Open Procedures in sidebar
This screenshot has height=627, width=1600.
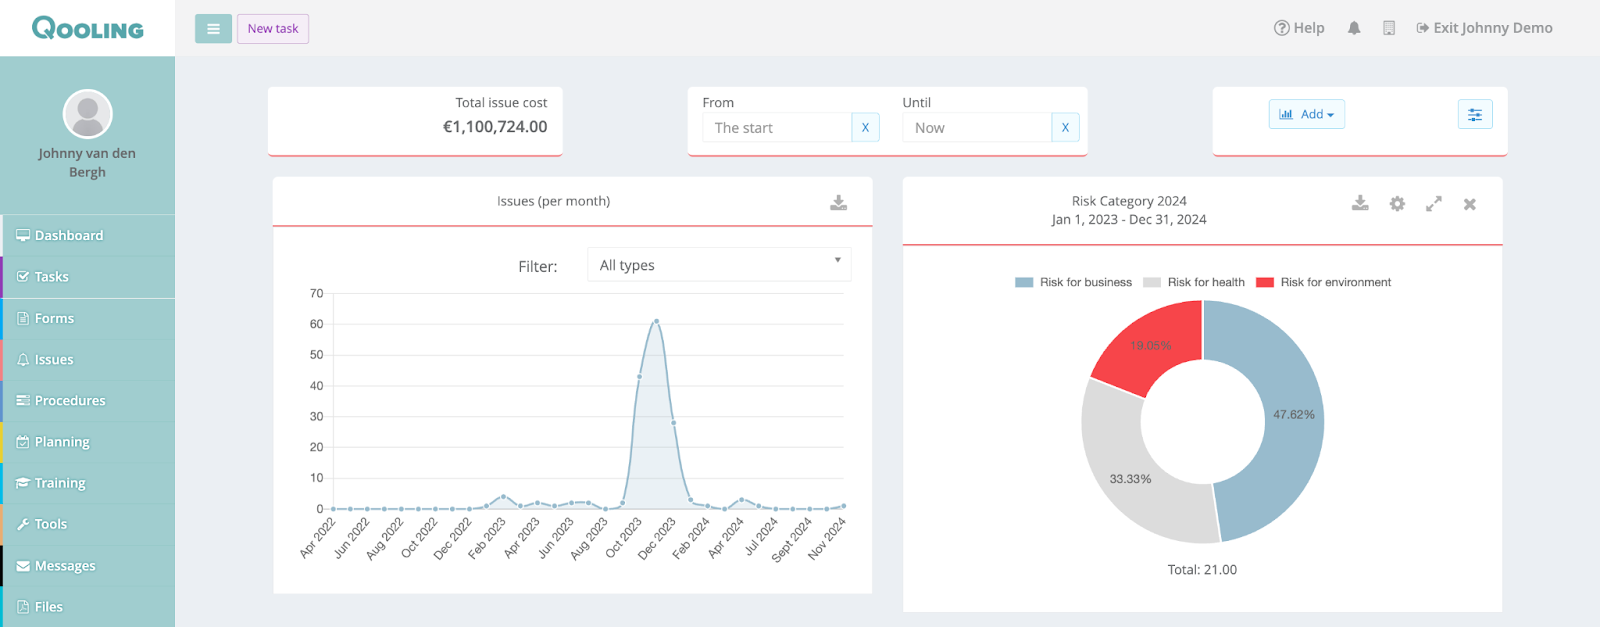tap(88, 400)
